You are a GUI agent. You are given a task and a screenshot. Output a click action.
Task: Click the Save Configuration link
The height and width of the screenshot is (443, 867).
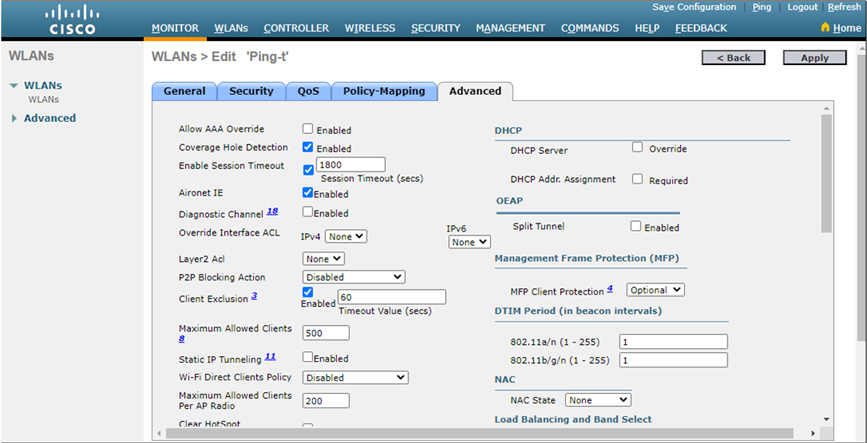coord(694,7)
